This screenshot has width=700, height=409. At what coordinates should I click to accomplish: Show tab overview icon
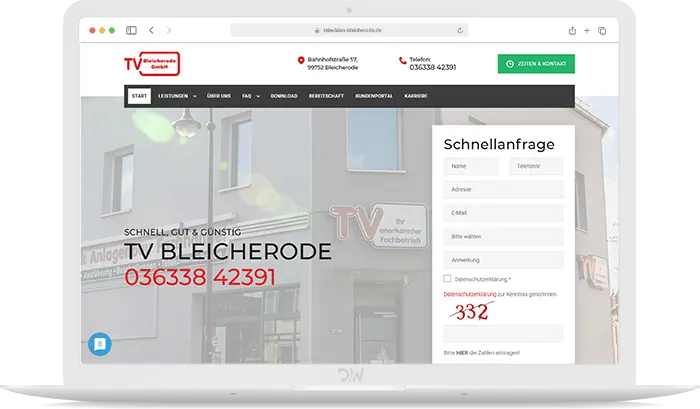pos(602,30)
